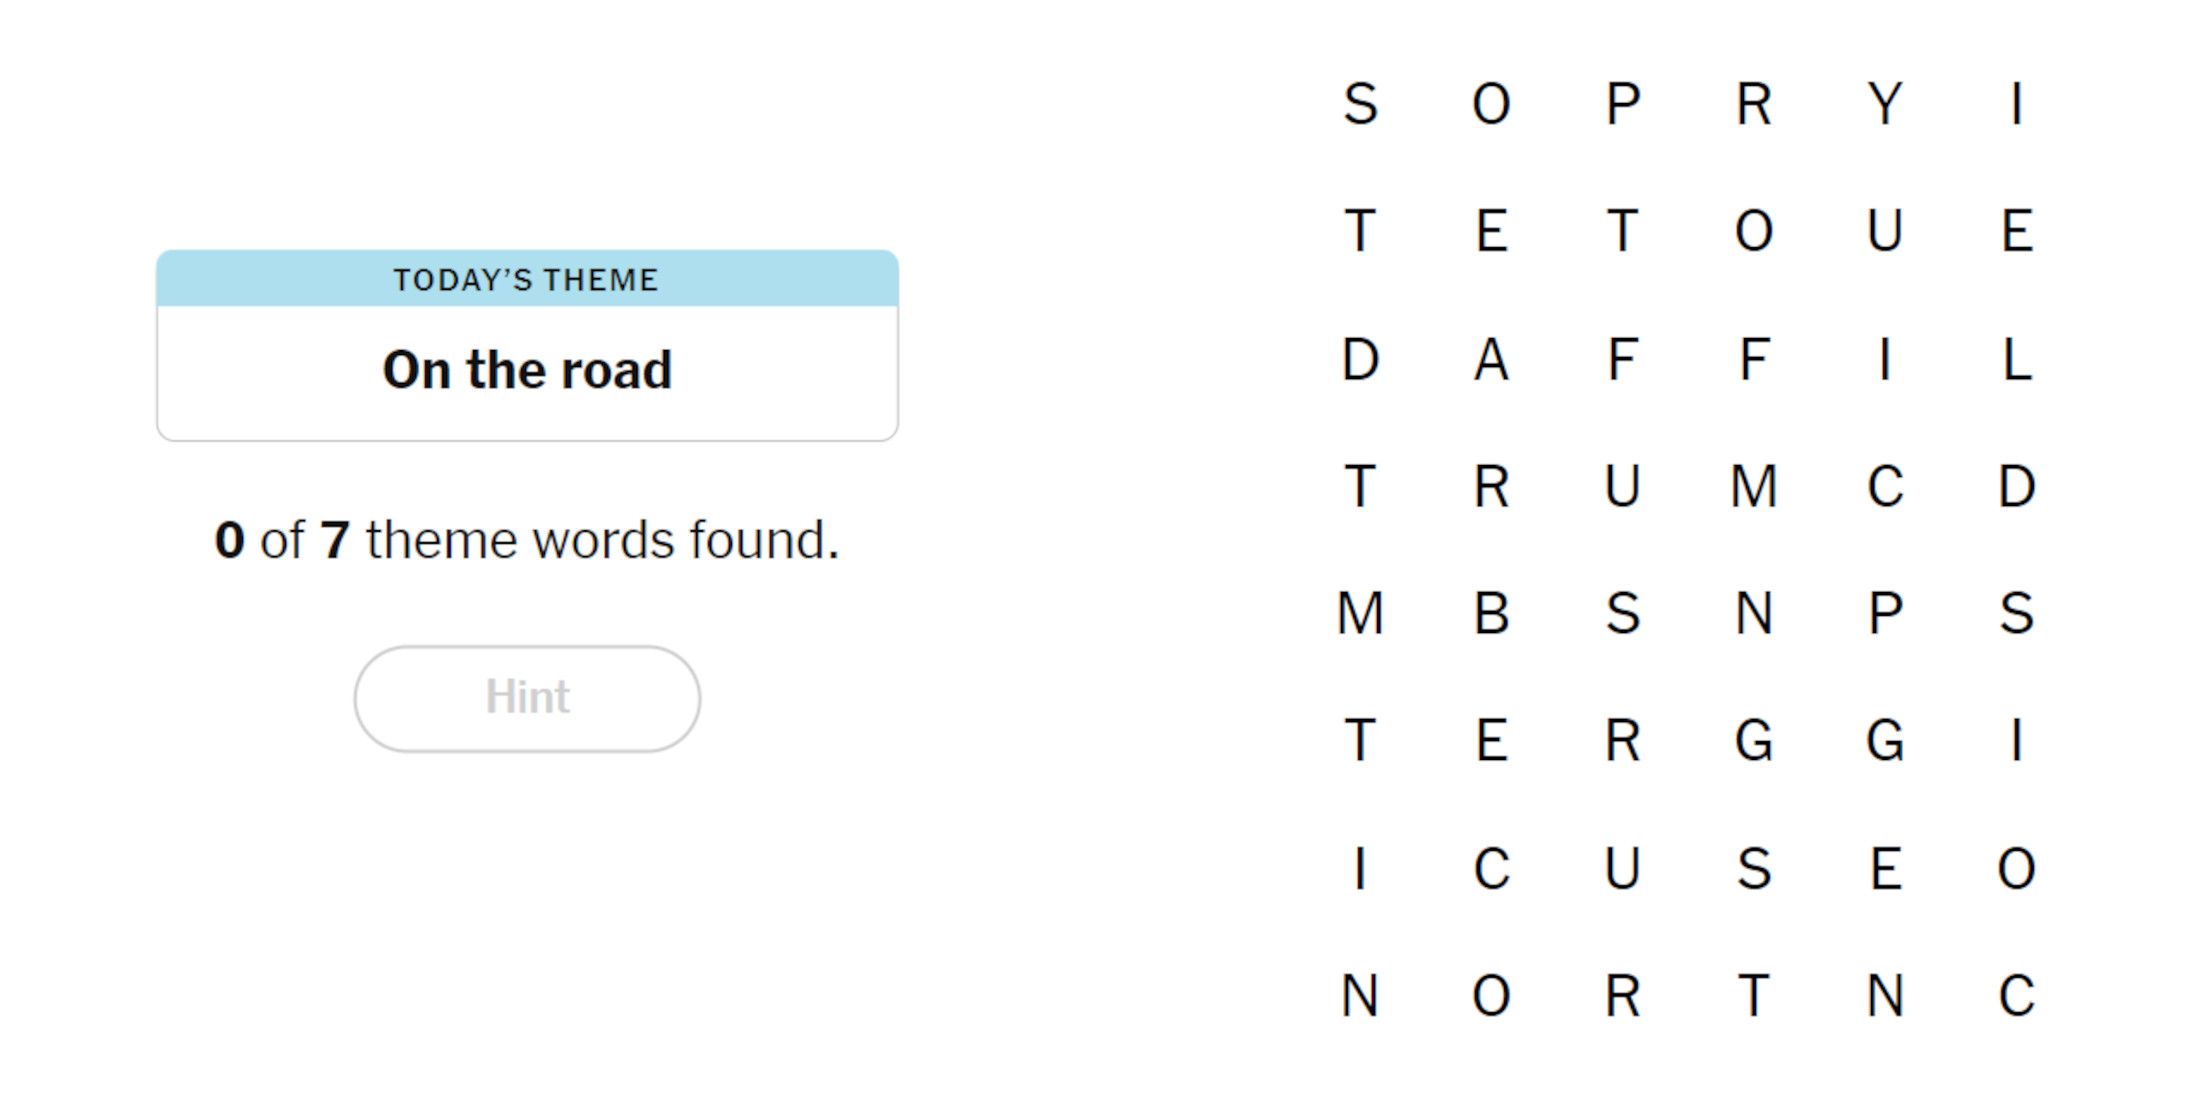Click the letter O in the bottom row
This screenshot has height=1100, width=2200.
point(1492,993)
